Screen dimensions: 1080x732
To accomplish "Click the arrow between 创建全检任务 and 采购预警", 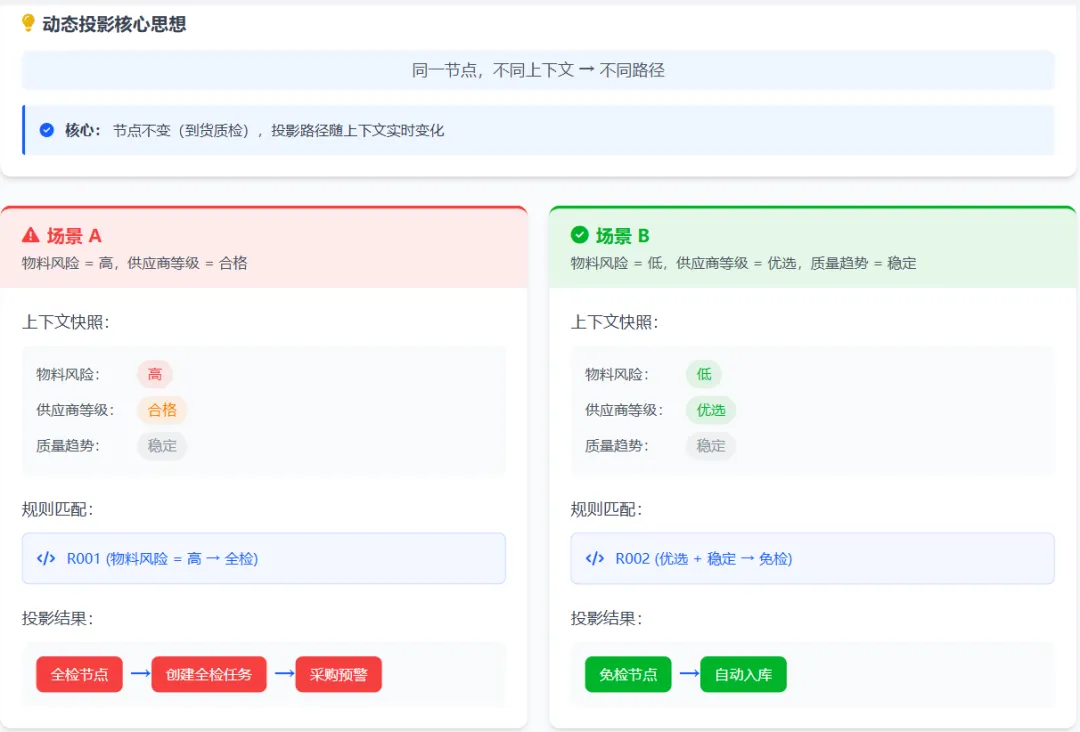I will 284,673.
